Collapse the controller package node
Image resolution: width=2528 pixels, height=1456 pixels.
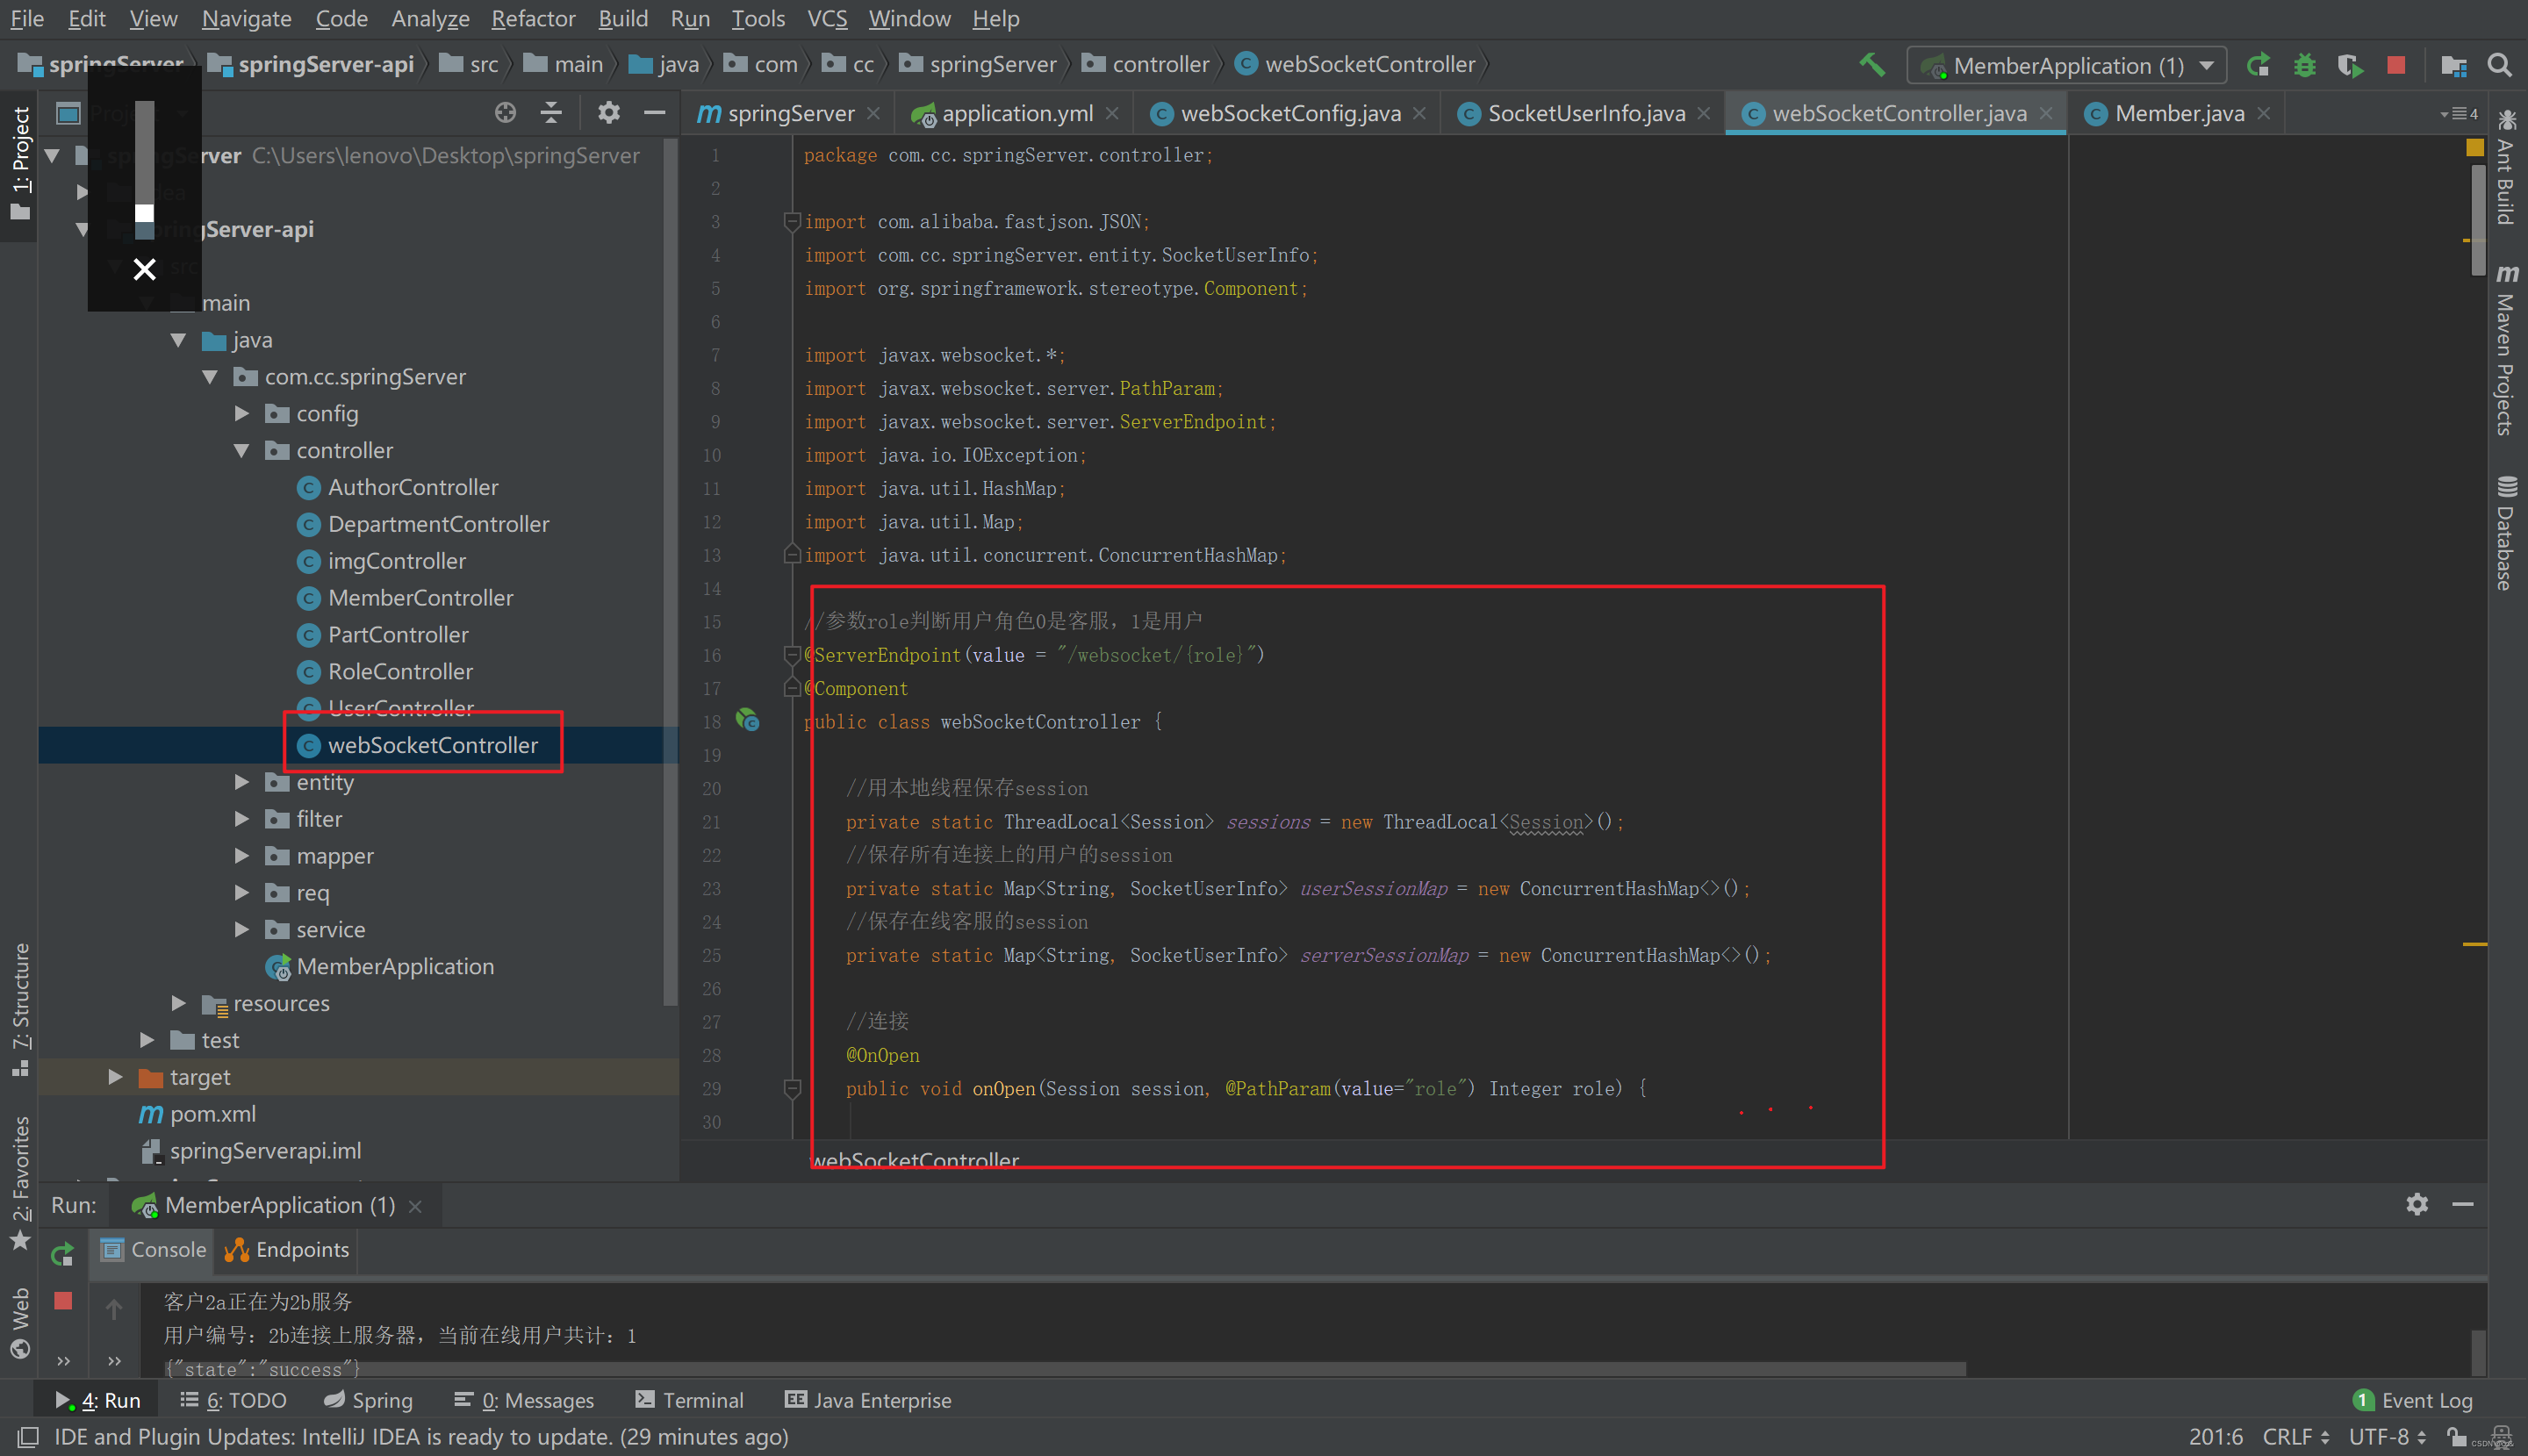click(x=241, y=450)
